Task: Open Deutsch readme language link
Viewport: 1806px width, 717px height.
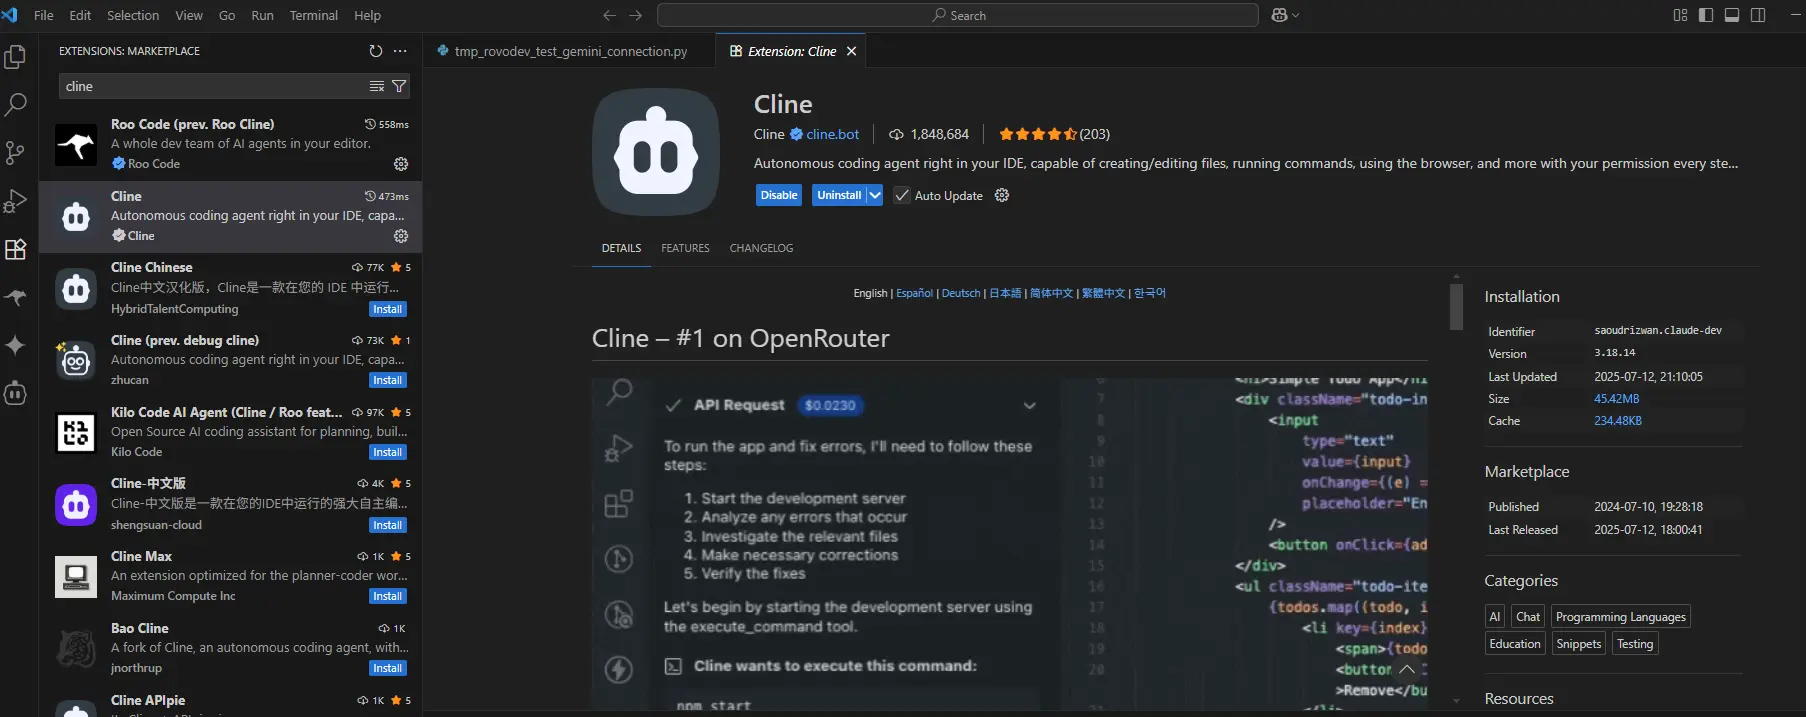Action: click(961, 293)
